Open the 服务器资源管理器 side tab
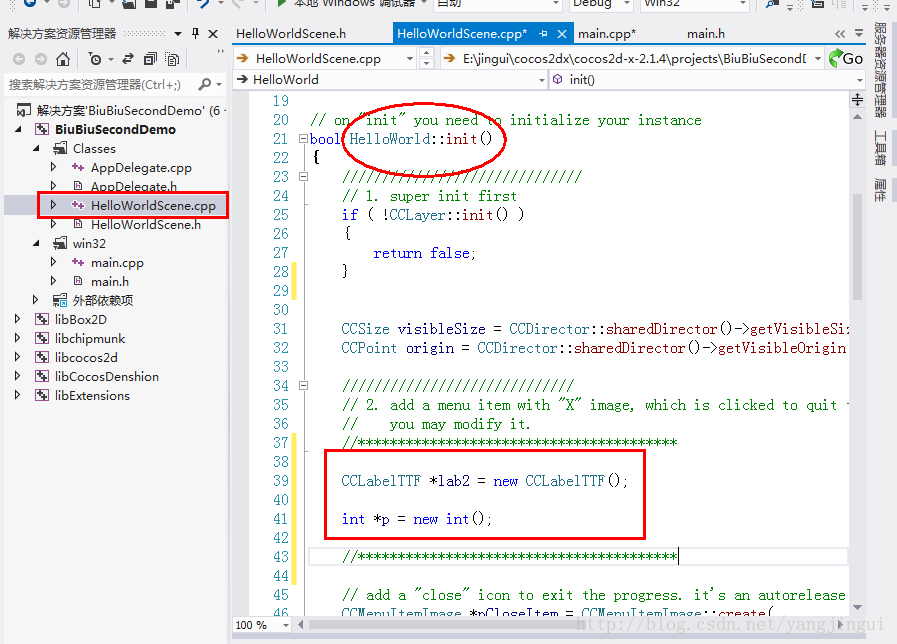This screenshot has width=897, height=644. click(x=880, y=70)
